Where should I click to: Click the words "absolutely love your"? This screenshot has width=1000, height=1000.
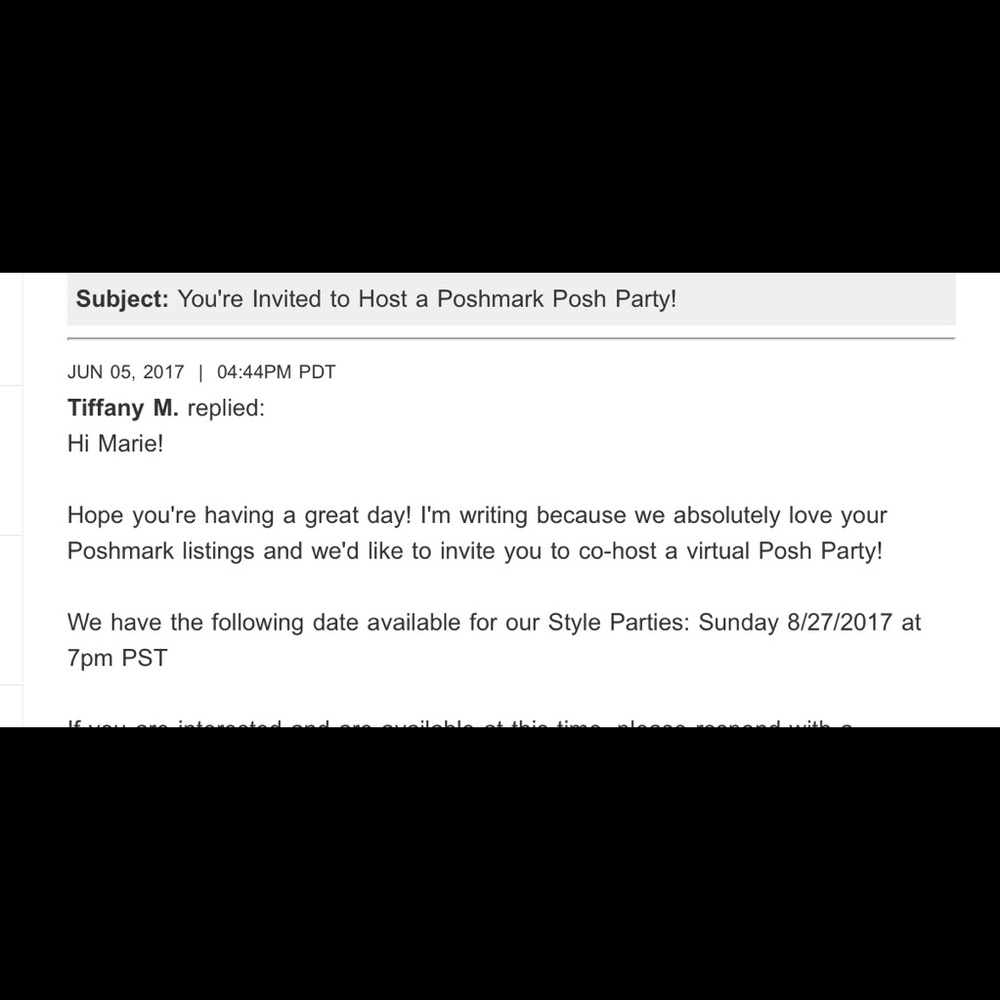tap(780, 516)
